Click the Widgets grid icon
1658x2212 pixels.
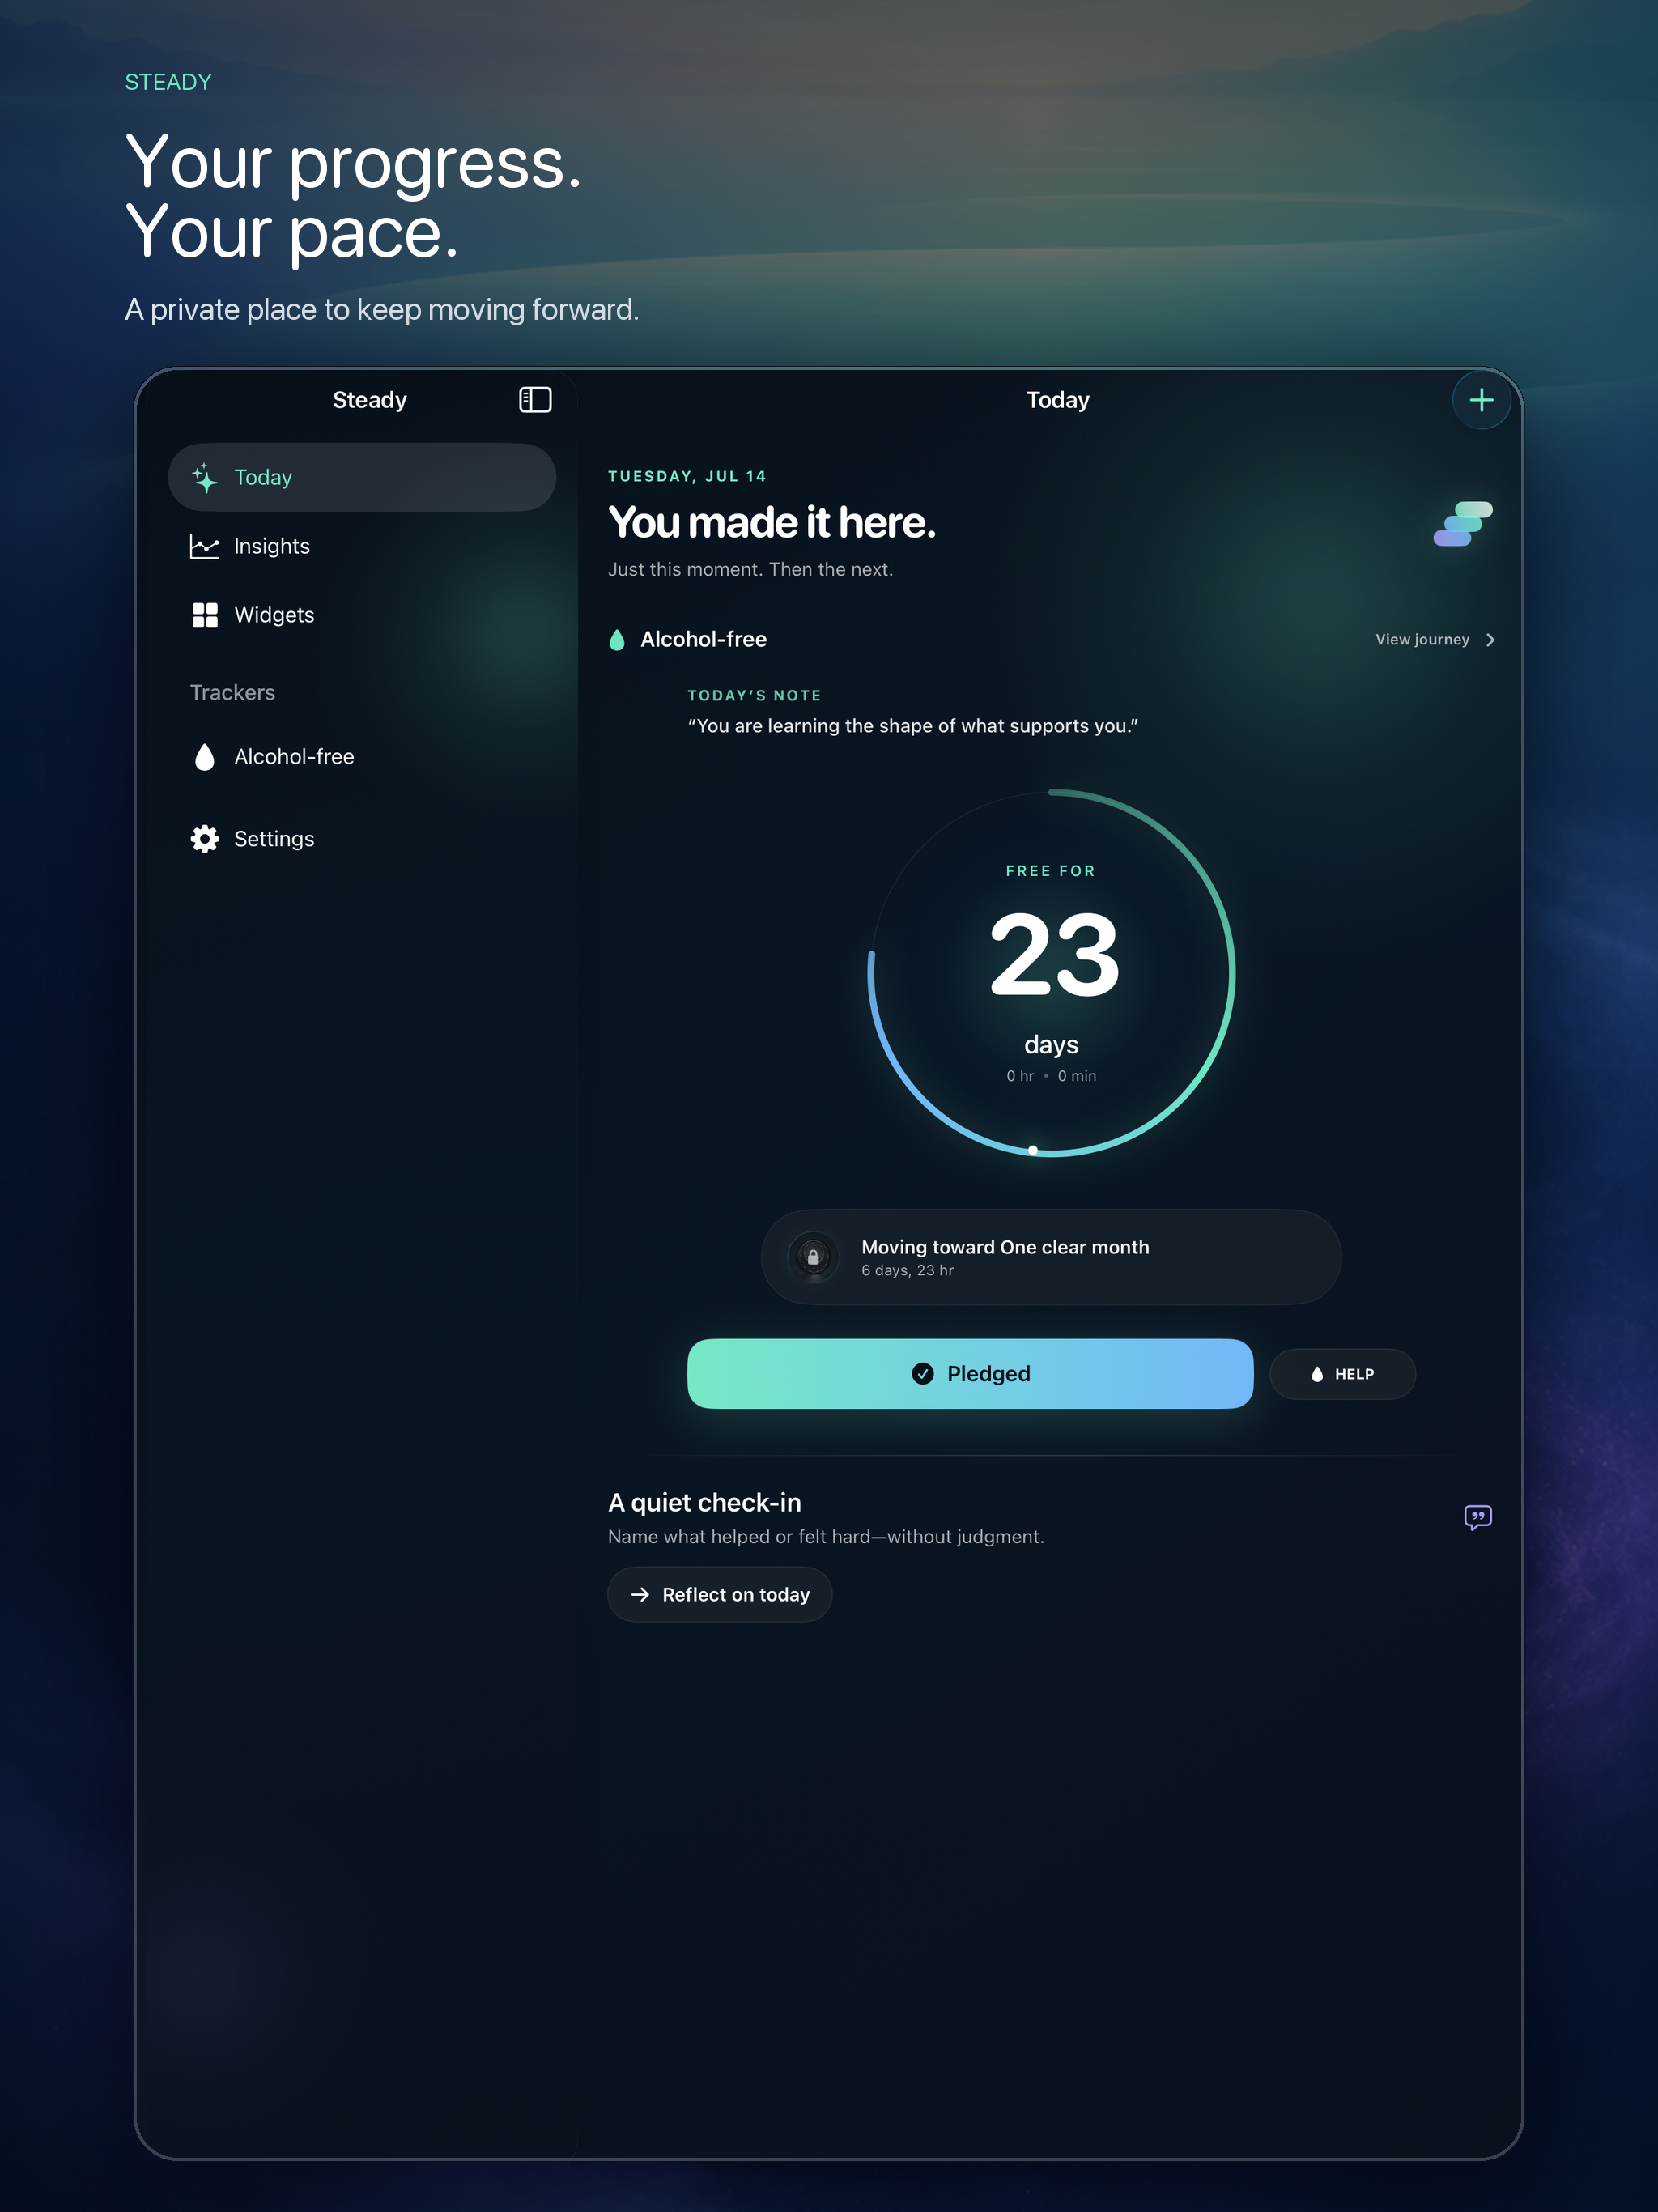(205, 615)
